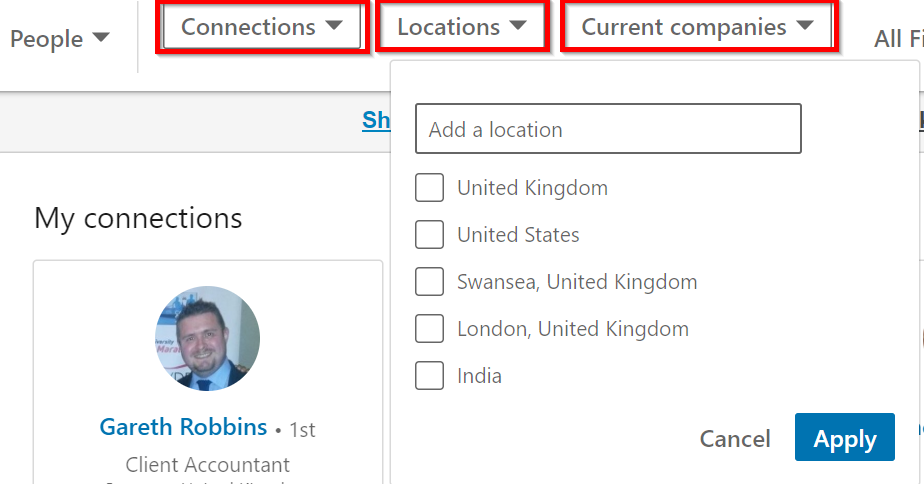Open Gareth Robbins' profile name link
The width and height of the screenshot is (924, 484).
pos(183,427)
